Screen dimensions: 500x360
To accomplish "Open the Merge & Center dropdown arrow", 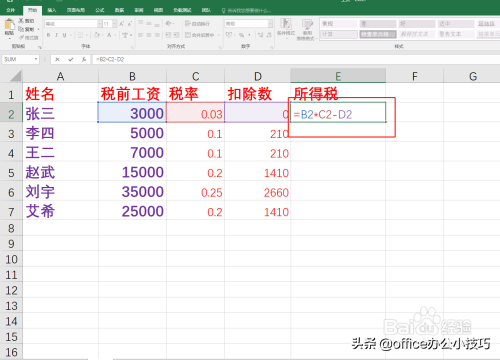I will [x=218, y=35].
